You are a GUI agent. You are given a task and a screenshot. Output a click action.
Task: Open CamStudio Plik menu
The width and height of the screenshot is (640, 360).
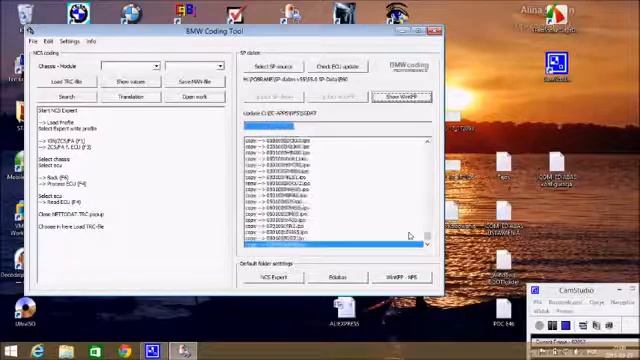click(537, 302)
